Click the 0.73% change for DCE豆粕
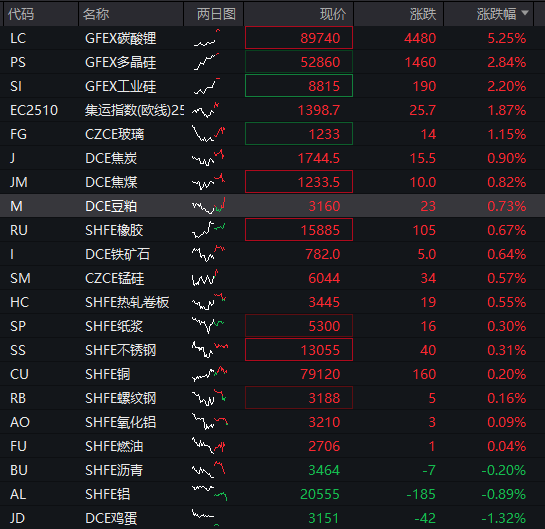 tap(506, 206)
